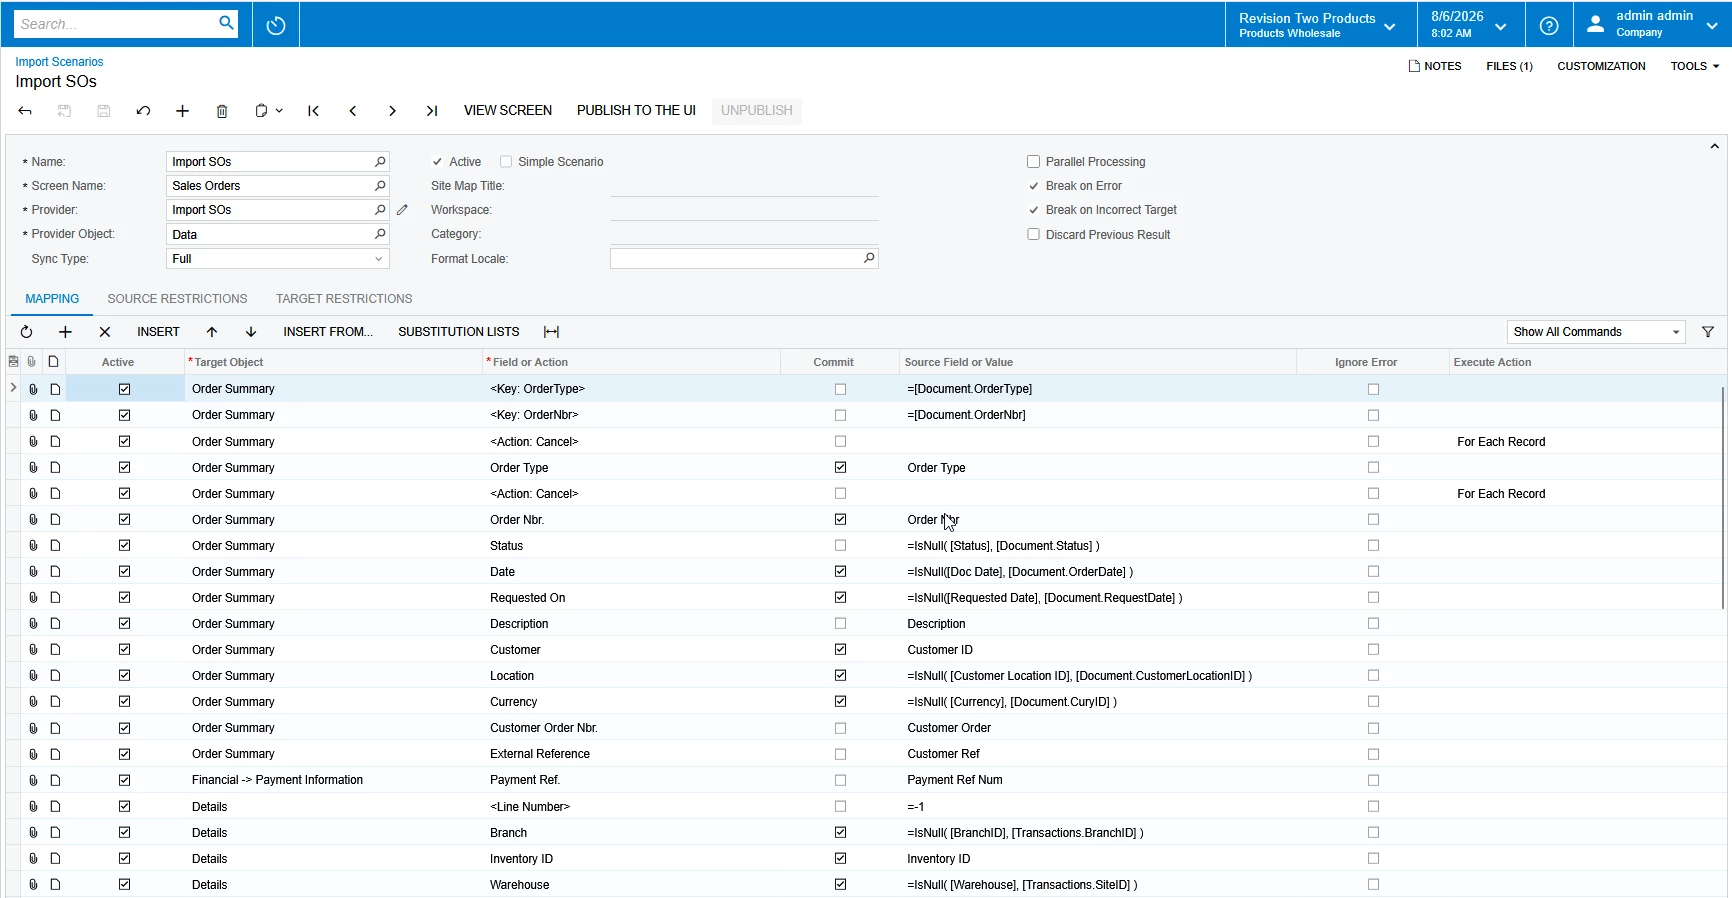The image size is (1732, 898).
Task: Add a new record with plus icon
Action: point(182,111)
